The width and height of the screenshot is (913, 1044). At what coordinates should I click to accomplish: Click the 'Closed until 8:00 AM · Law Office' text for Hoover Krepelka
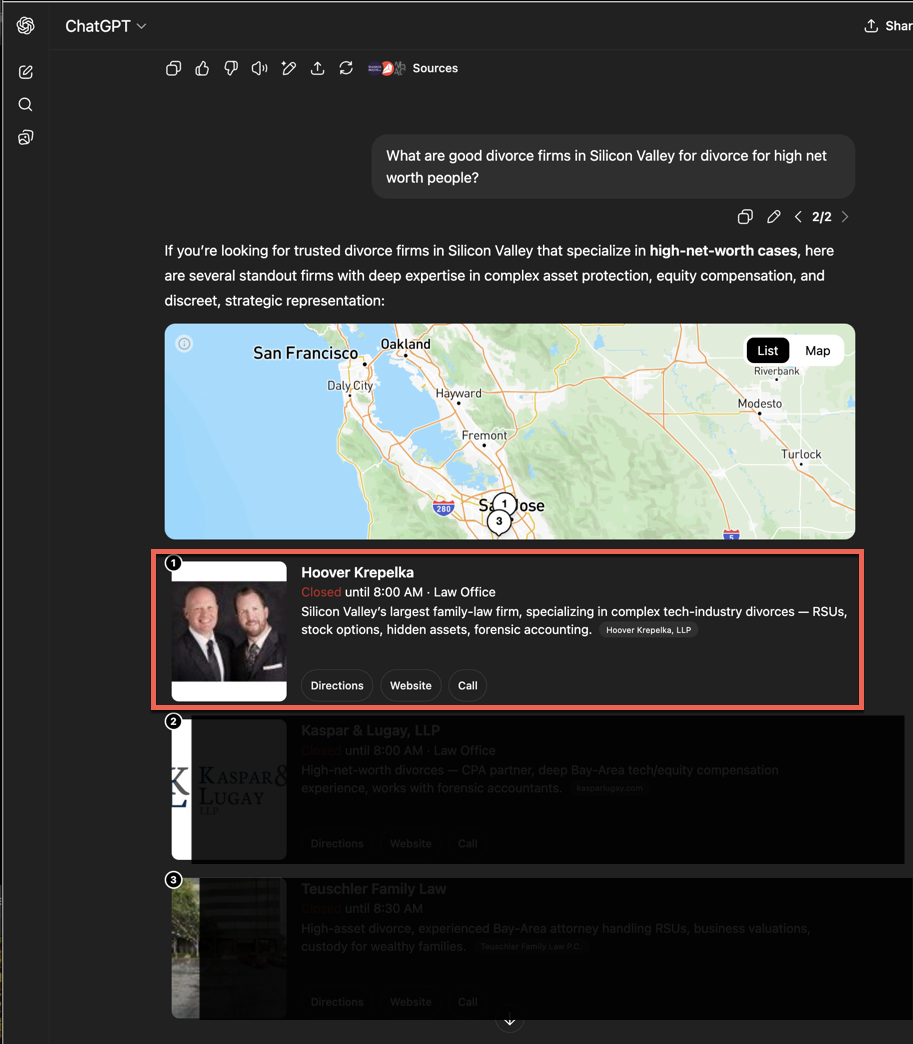398,592
